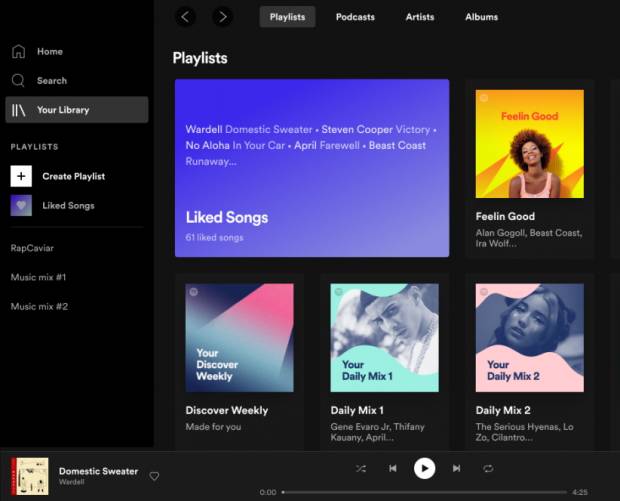Click the Domestic Sweater album art

pyautogui.click(x=30, y=476)
